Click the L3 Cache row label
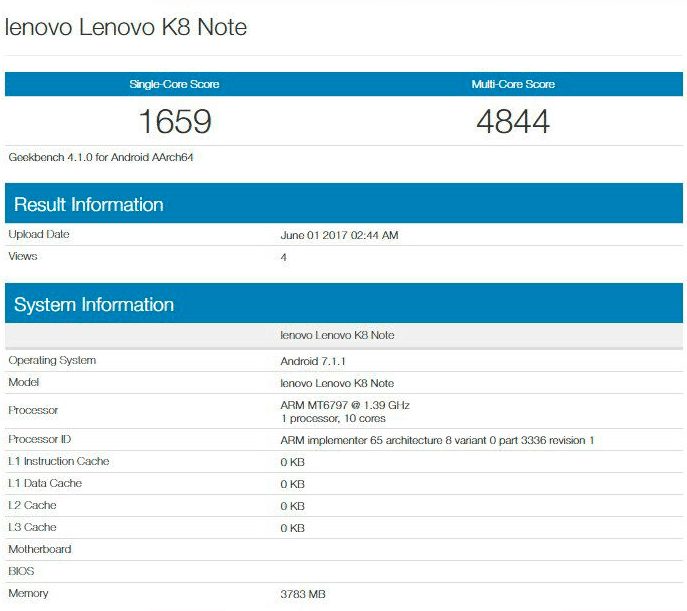Screen dimensions: 687x611 tap(32, 527)
